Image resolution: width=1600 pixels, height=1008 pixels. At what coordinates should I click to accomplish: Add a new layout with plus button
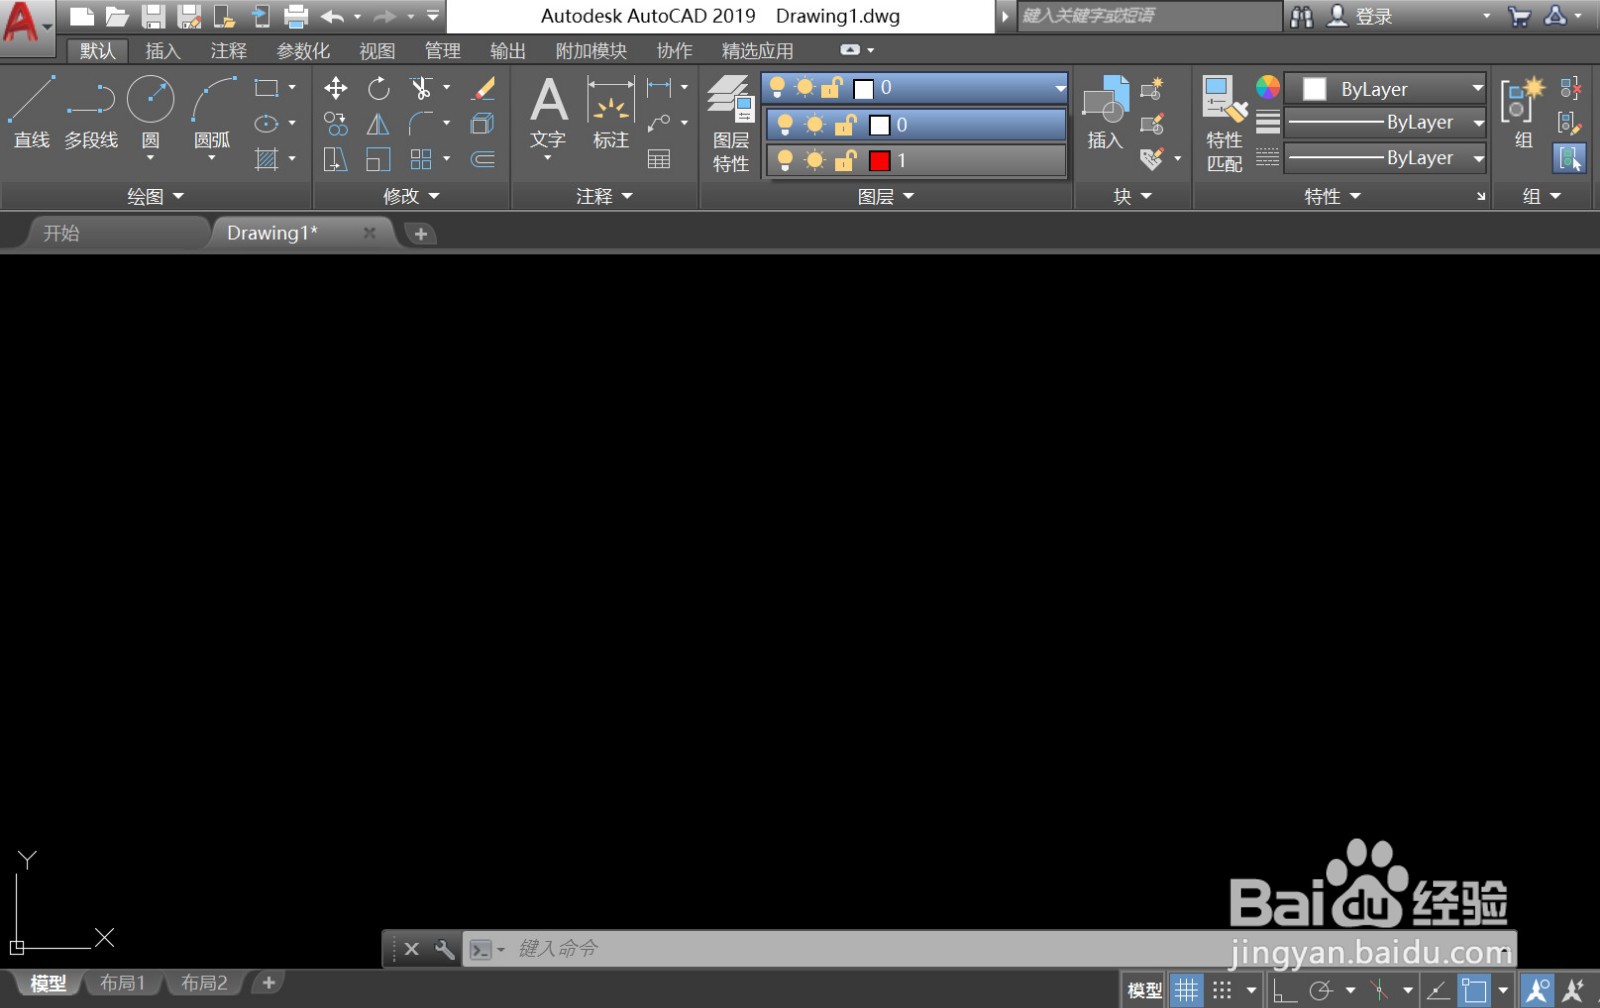click(x=268, y=983)
